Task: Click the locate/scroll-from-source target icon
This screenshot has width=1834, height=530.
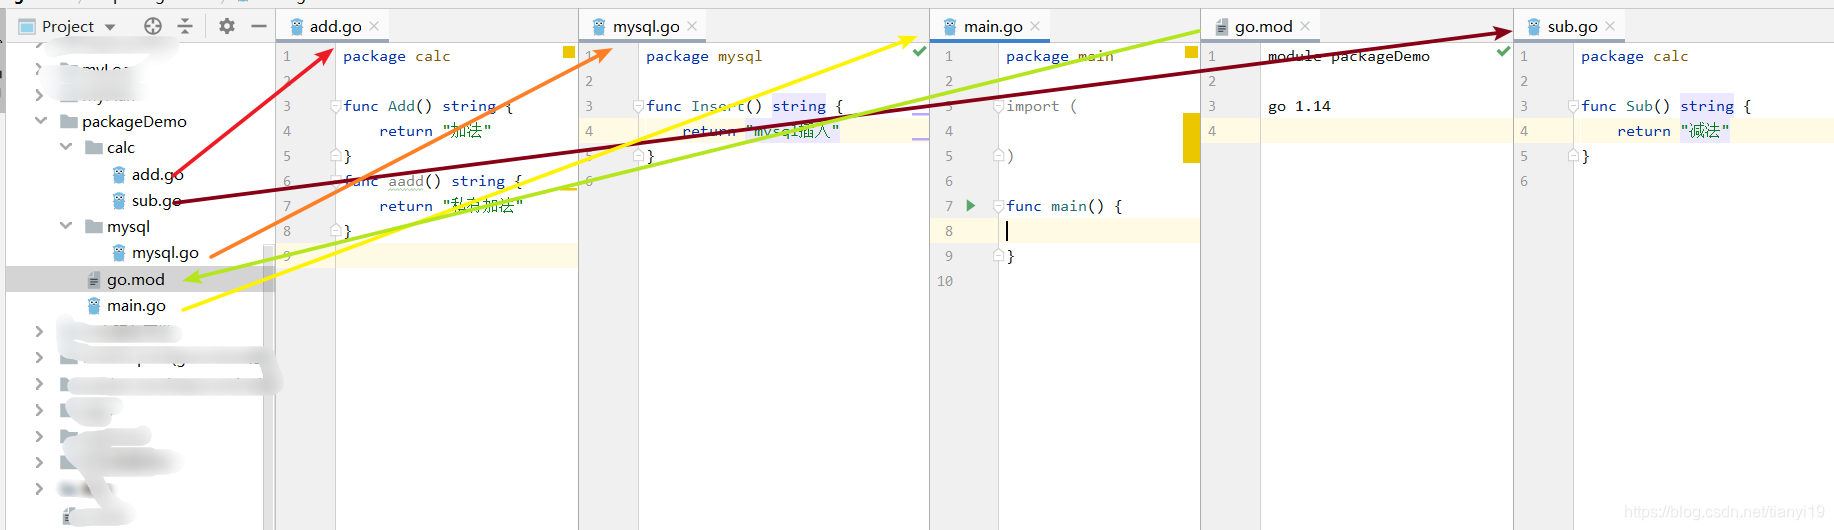Action: click(153, 26)
